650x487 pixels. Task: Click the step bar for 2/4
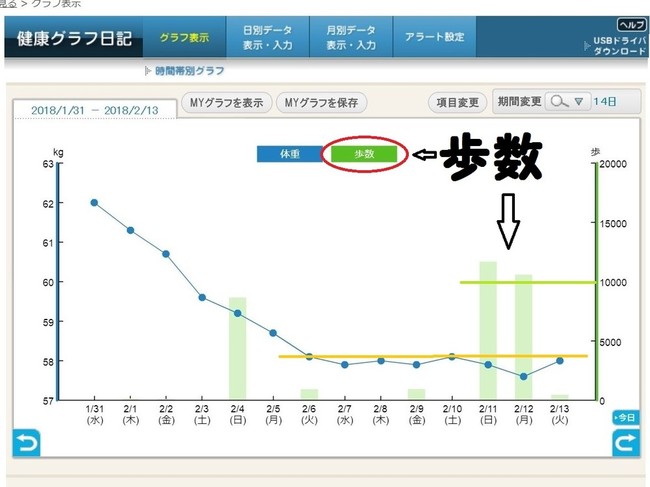[238, 348]
